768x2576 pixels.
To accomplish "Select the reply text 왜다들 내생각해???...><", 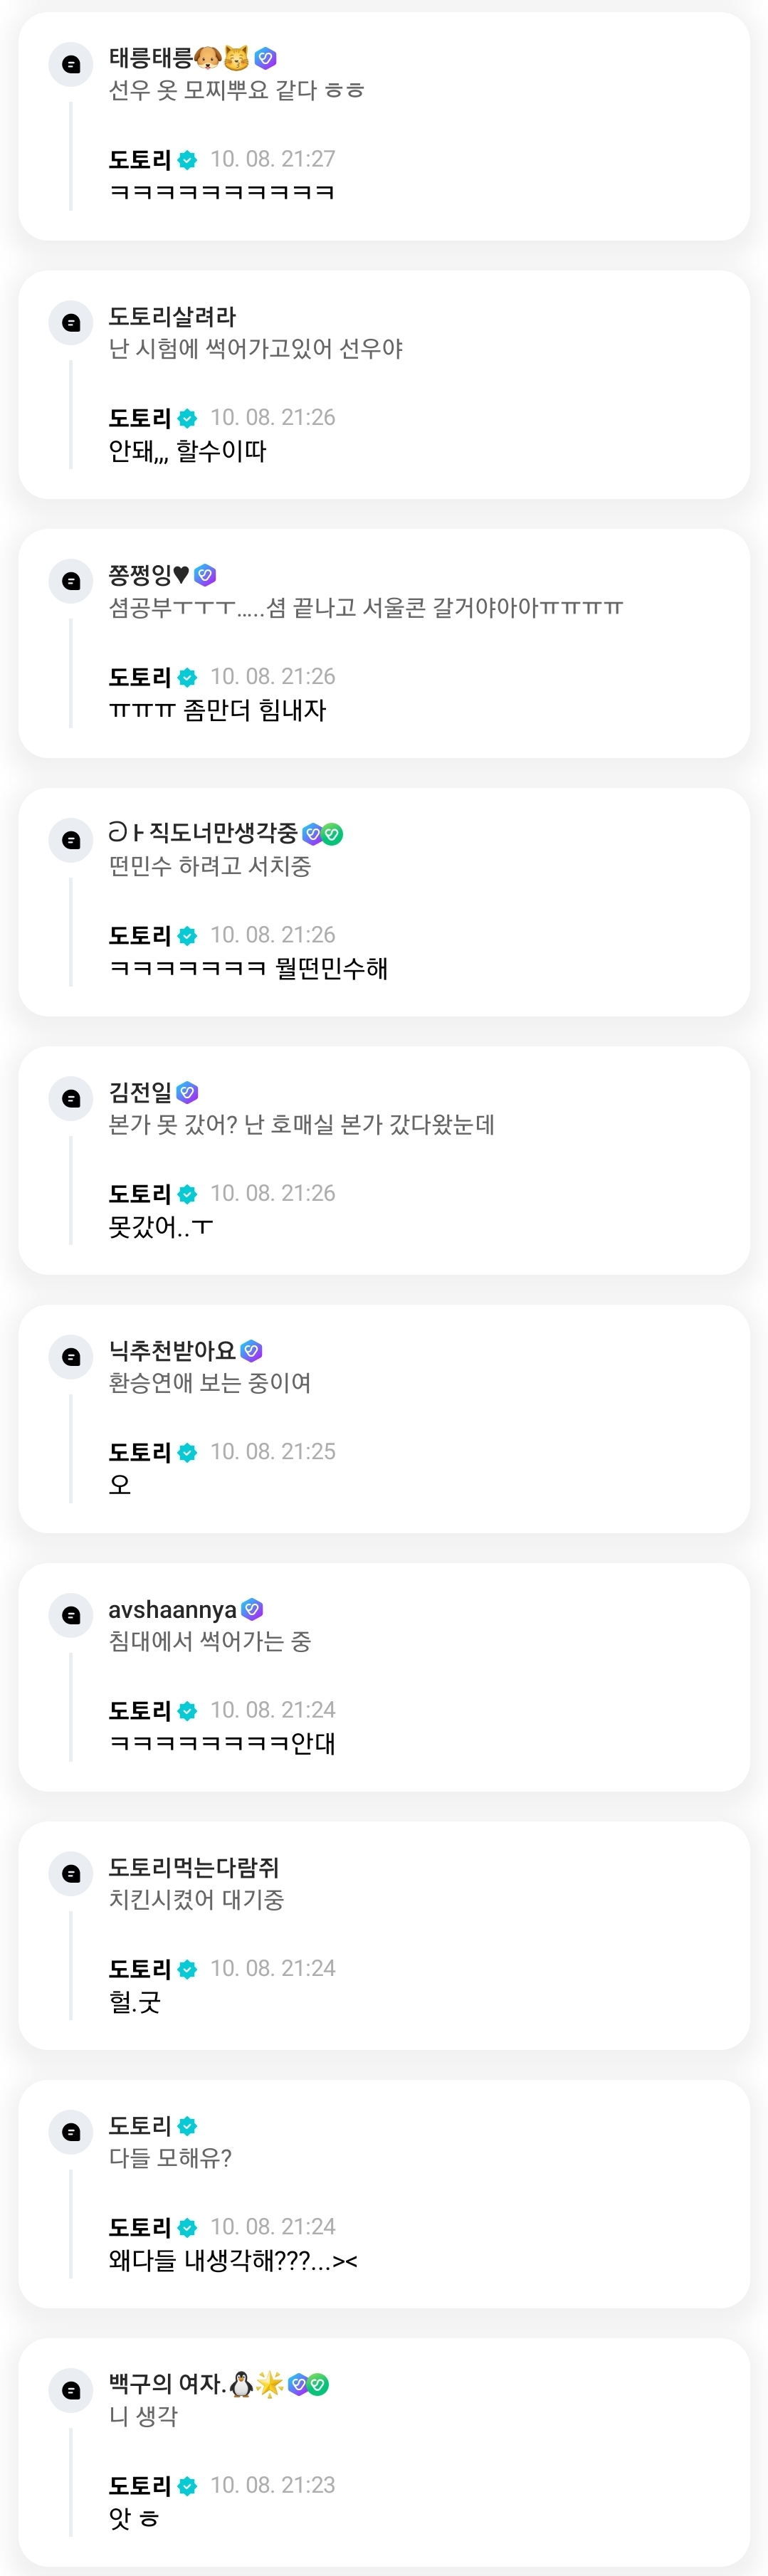I will [233, 2260].
